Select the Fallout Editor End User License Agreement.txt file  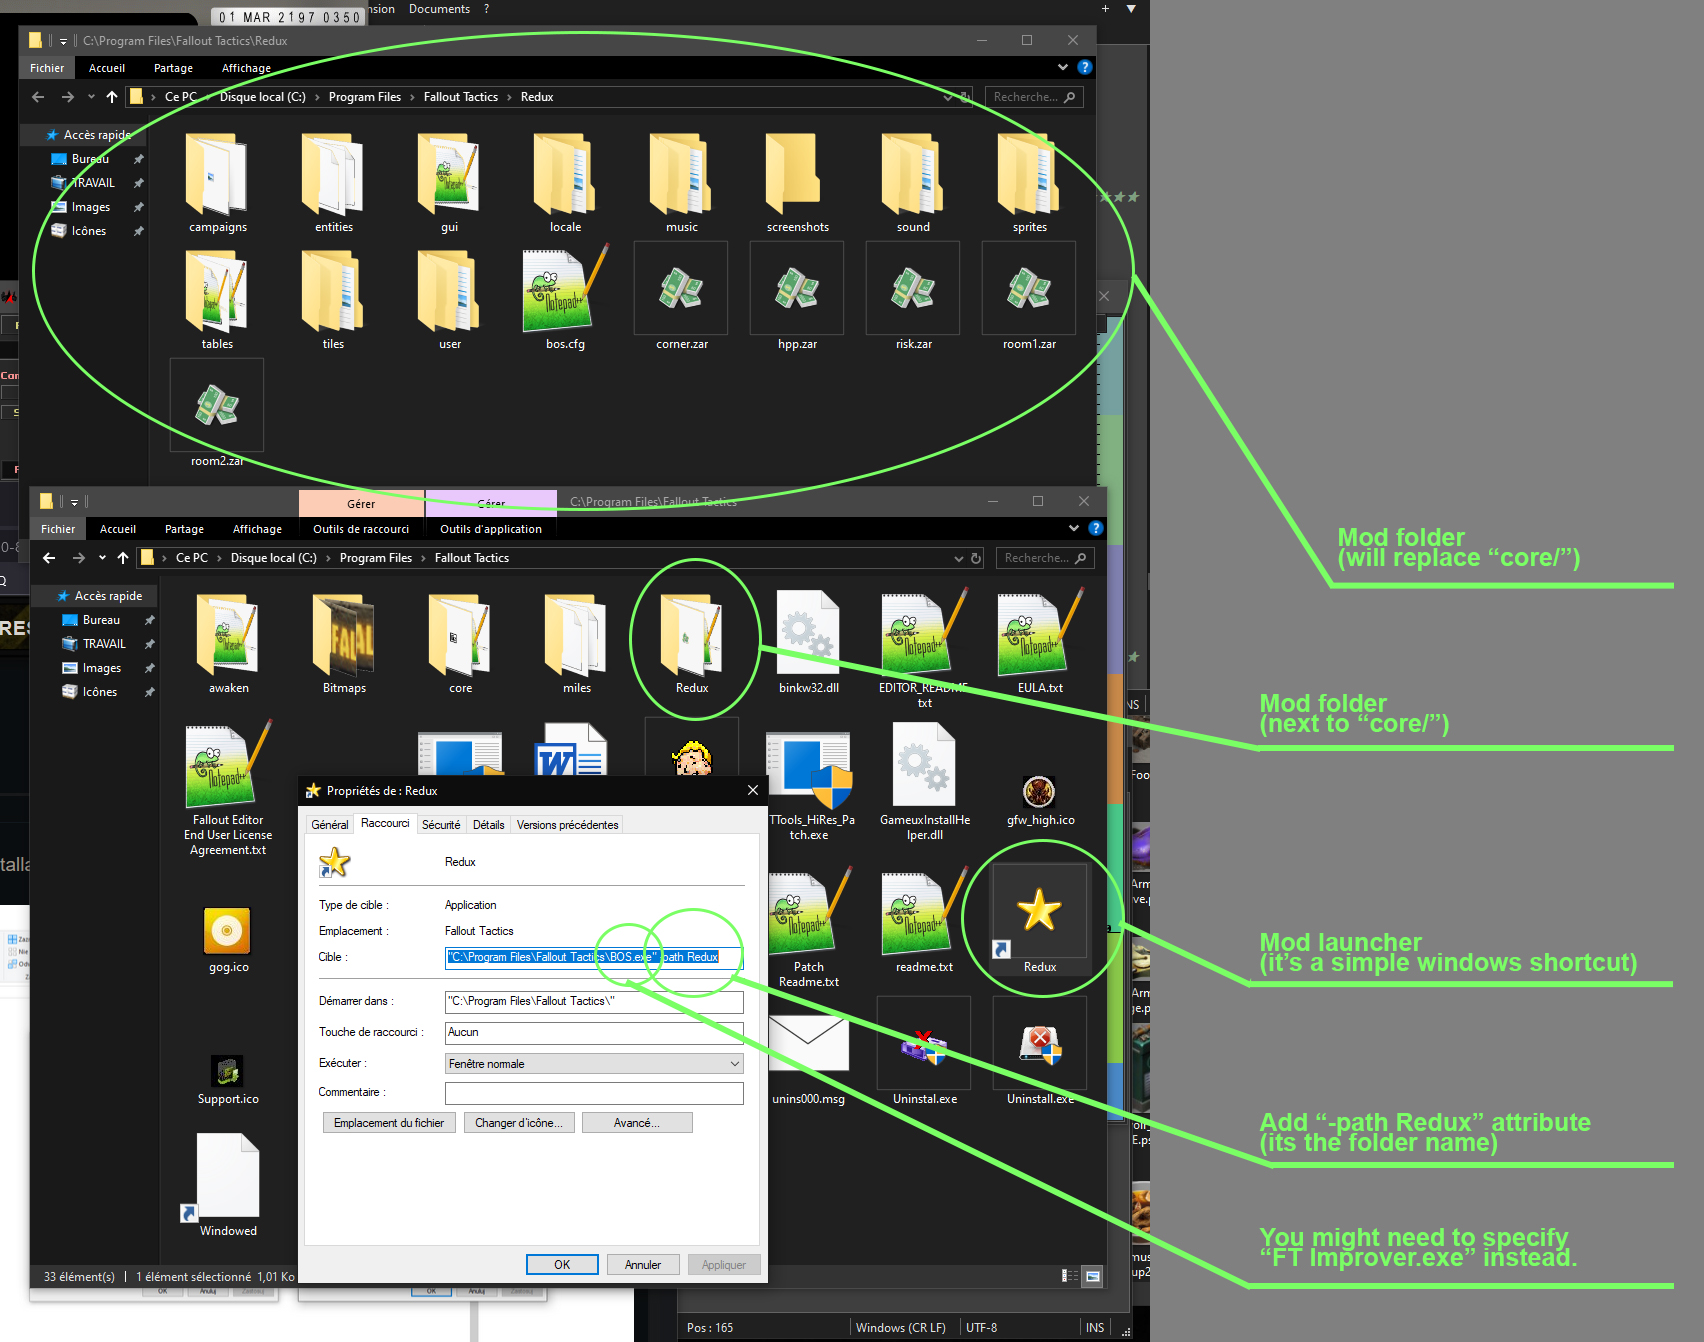coord(228,790)
